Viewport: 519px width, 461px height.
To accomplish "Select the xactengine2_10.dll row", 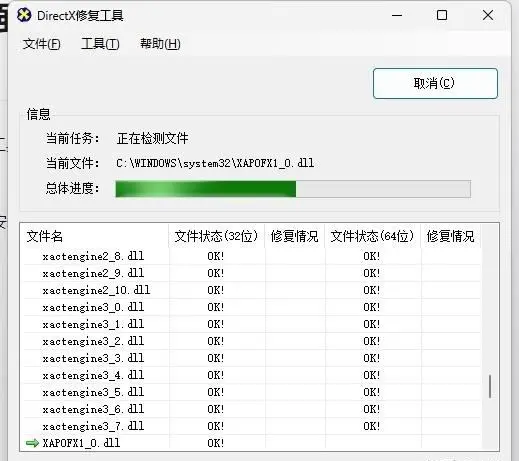I will 252,290.
